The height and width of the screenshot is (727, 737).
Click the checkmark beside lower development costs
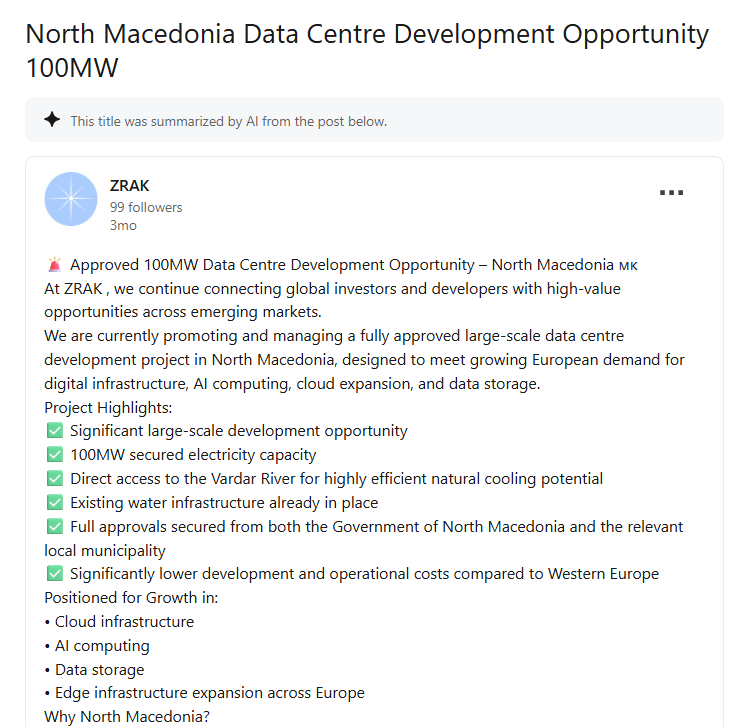pos(55,573)
